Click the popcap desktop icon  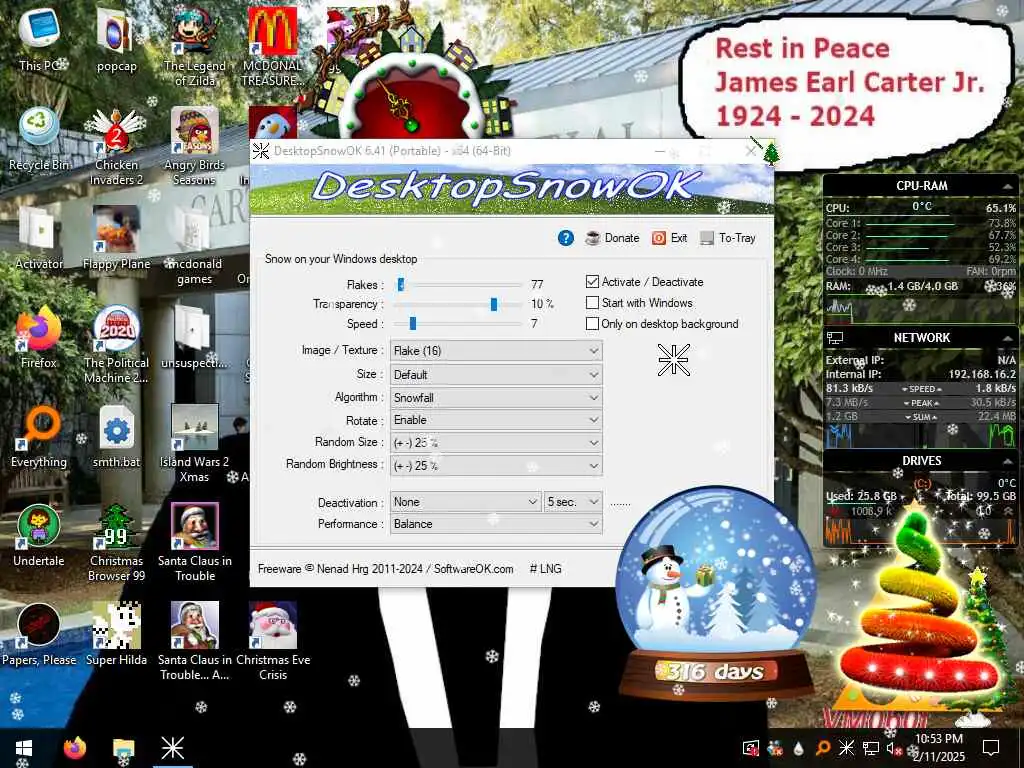[116, 40]
